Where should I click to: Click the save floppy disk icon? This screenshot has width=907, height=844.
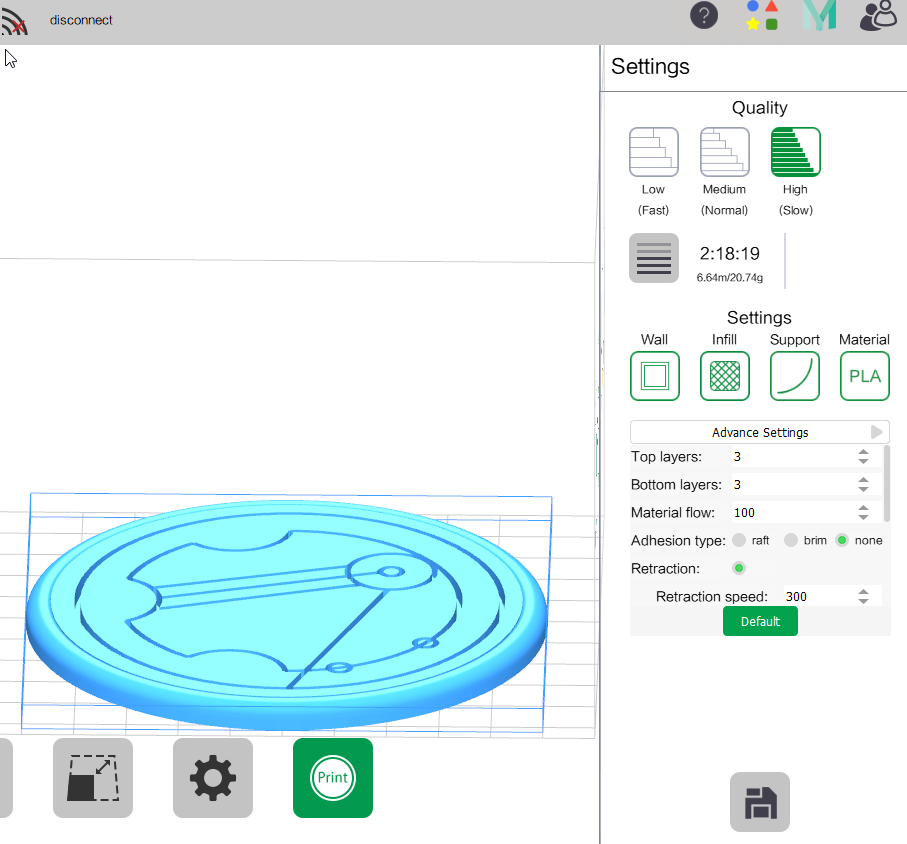tap(759, 802)
